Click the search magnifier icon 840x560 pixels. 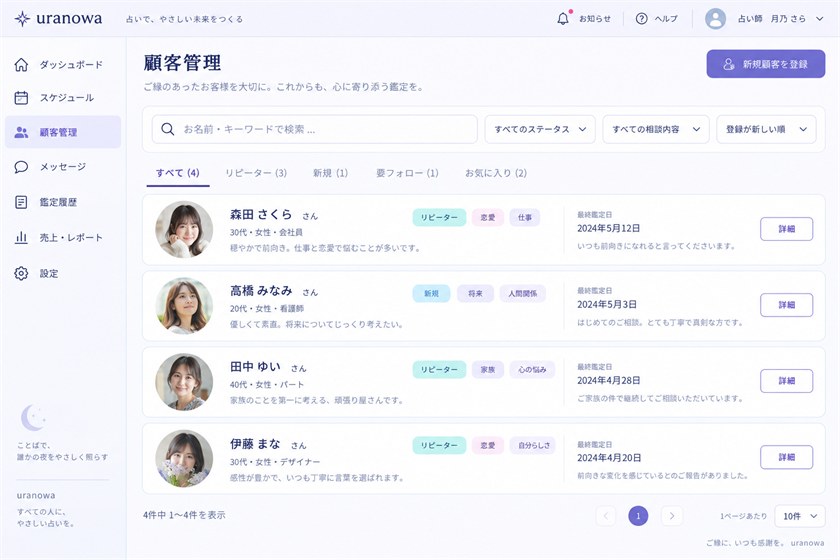tap(168, 129)
